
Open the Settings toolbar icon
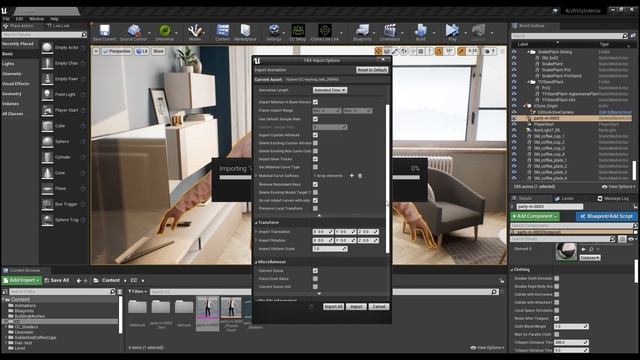point(274,32)
